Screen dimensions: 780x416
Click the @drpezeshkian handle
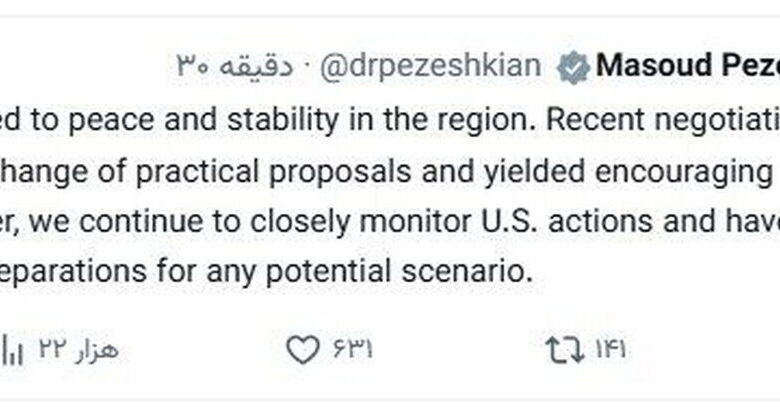click(430, 67)
